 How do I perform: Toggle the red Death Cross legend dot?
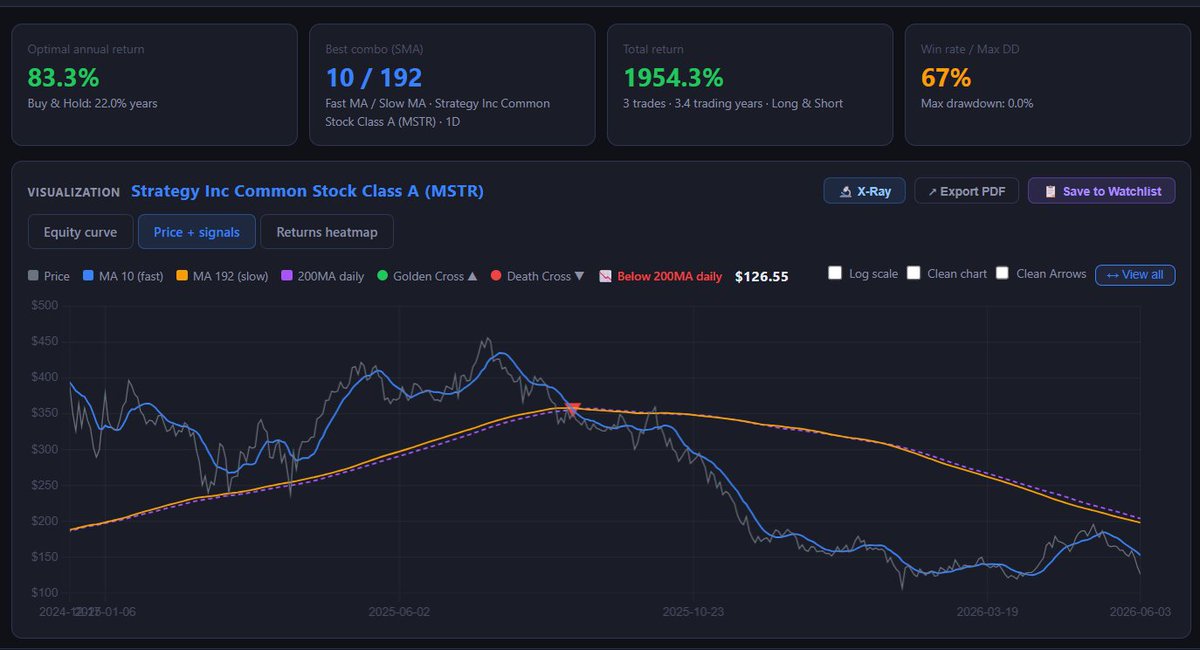coord(496,276)
